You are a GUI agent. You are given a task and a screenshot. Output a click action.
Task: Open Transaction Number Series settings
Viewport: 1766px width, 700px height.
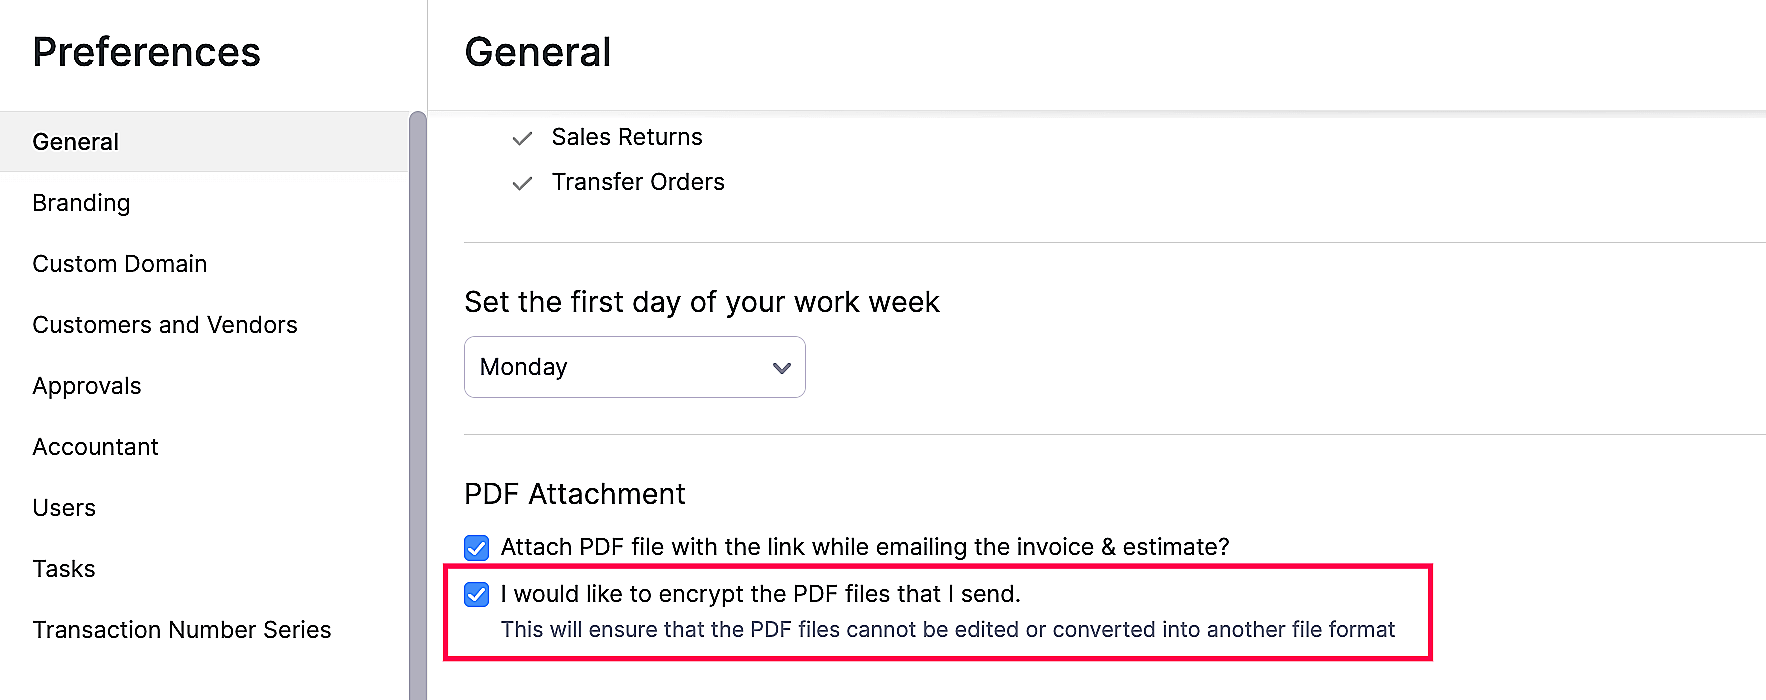pos(182,629)
